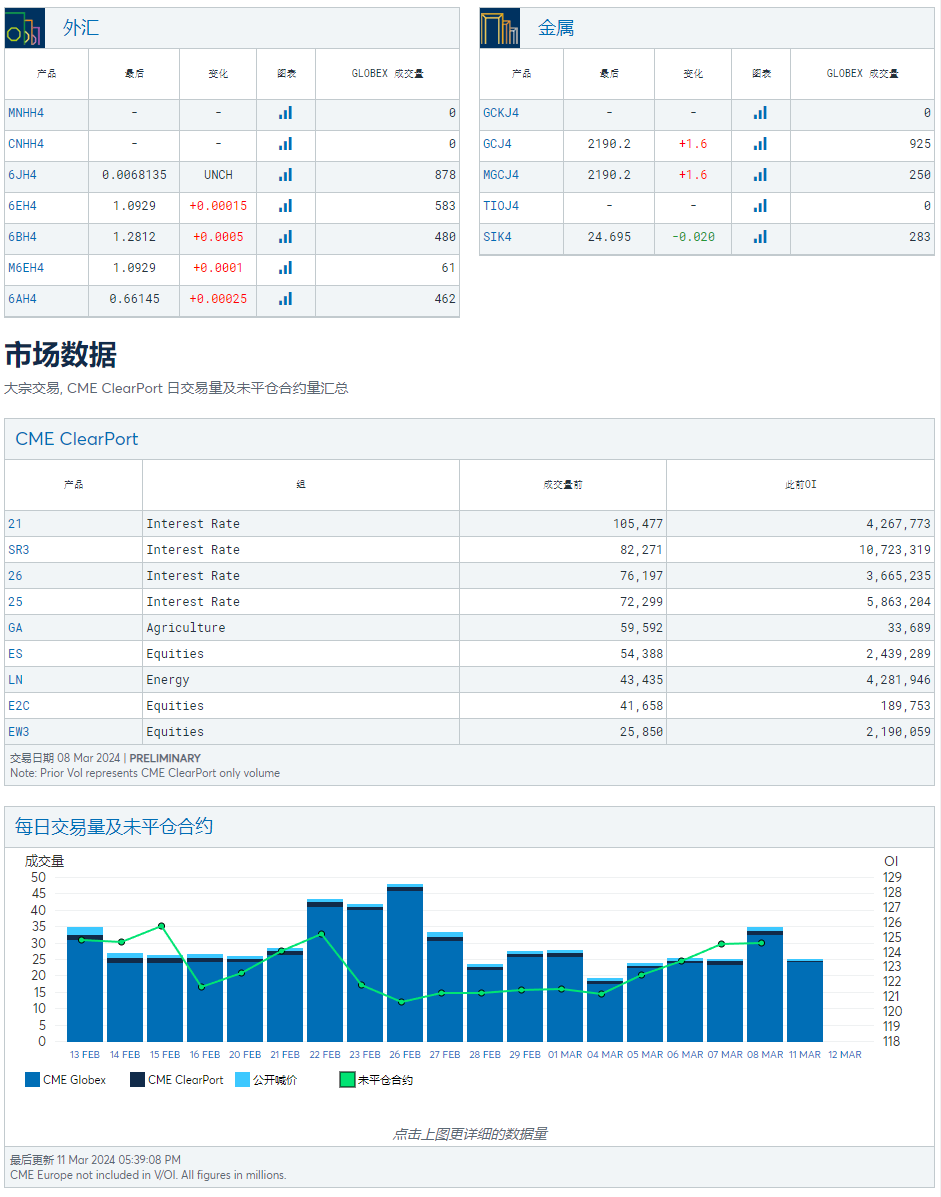The height and width of the screenshot is (1197, 941).
Task: Open chart icon for M6EH4 row
Action: coord(285,268)
